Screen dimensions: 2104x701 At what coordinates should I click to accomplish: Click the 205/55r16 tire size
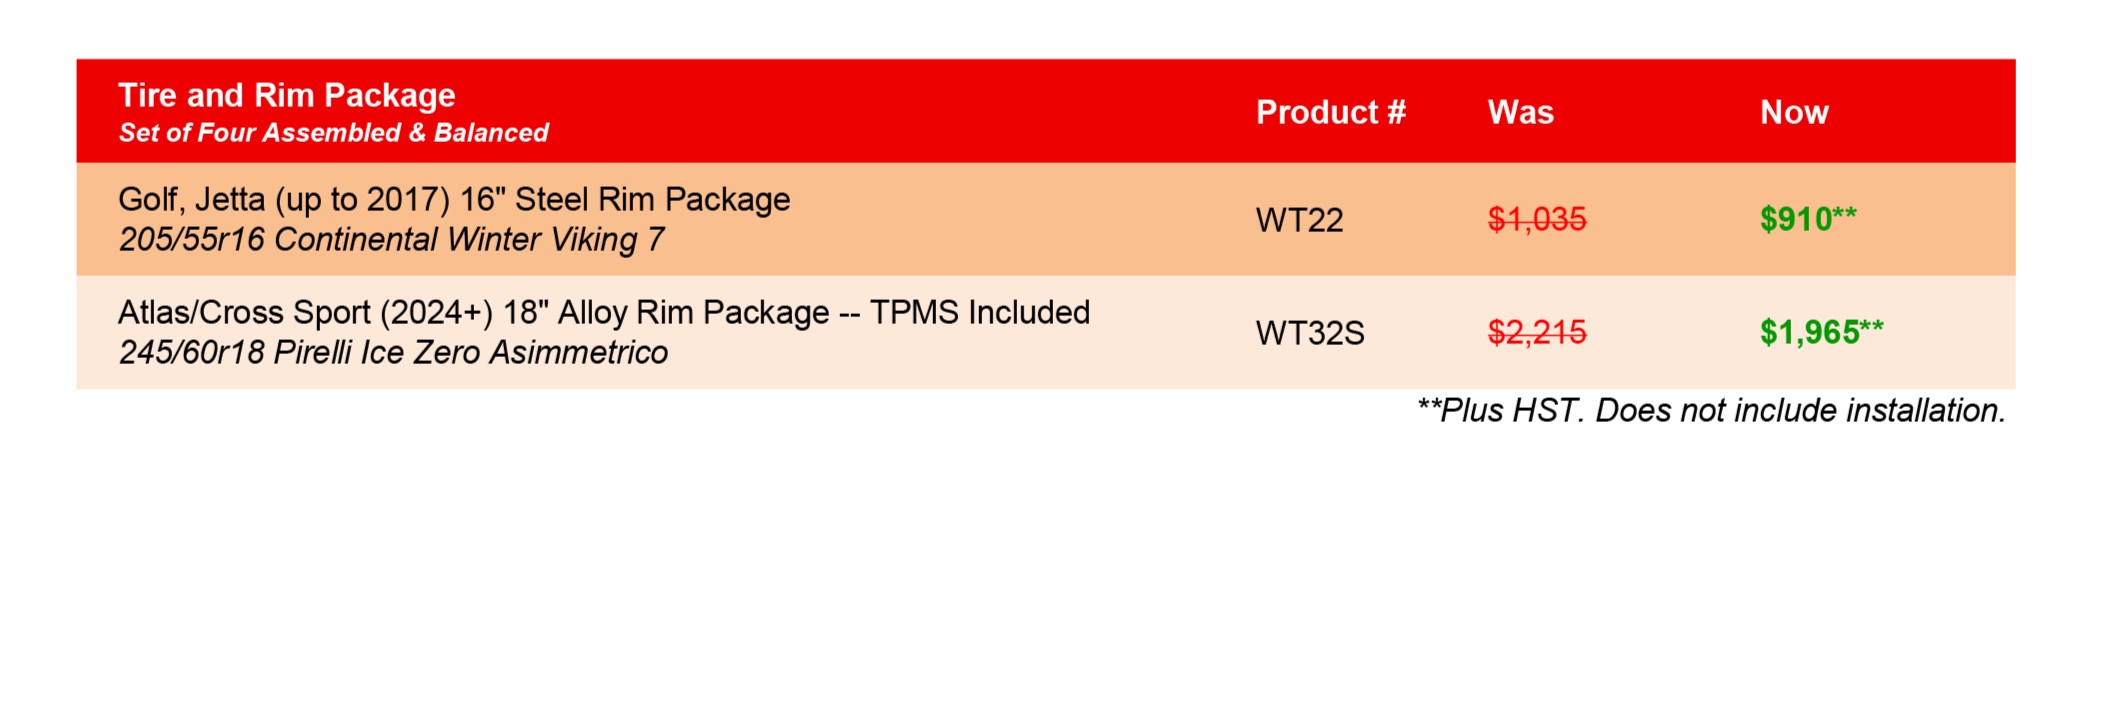pyautogui.click(x=191, y=240)
